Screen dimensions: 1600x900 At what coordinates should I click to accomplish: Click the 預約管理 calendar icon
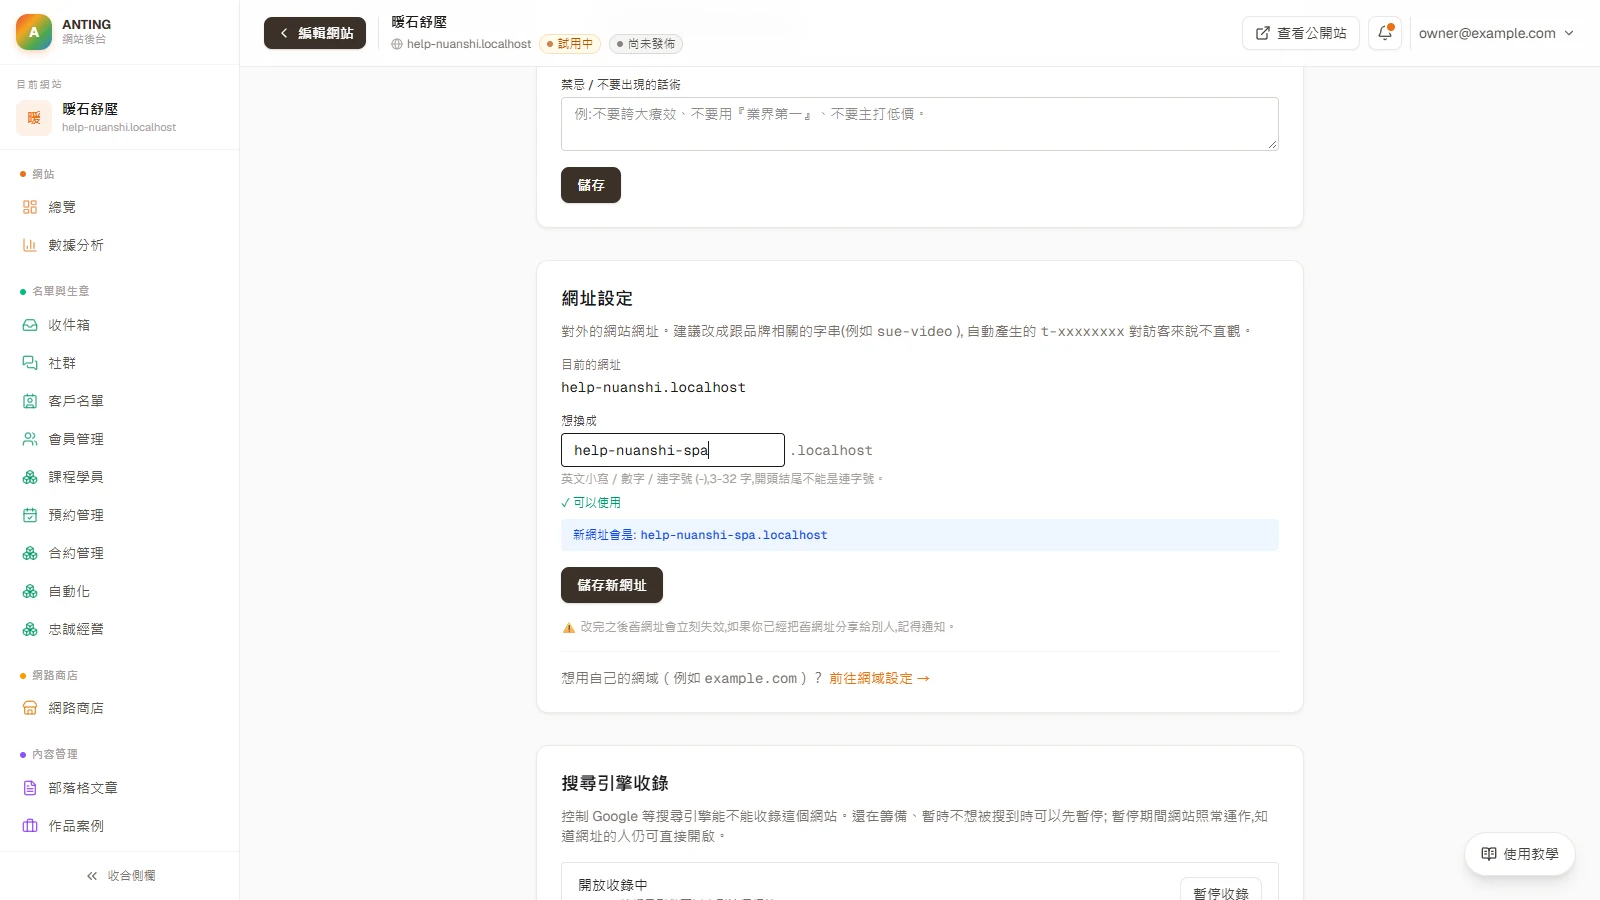[x=30, y=515]
